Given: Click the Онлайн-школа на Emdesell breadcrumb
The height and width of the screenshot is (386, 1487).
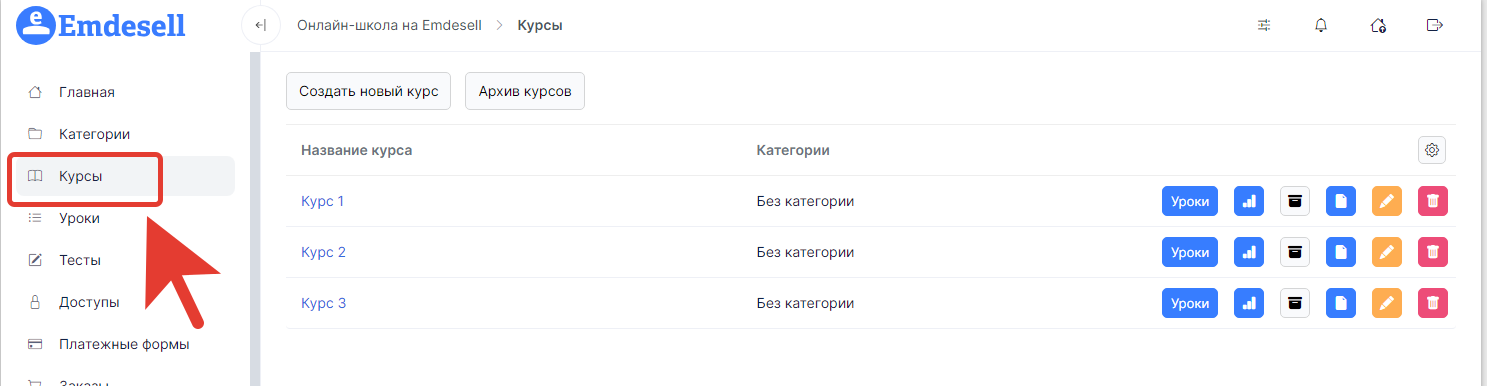Looking at the screenshot, I should [390, 25].
